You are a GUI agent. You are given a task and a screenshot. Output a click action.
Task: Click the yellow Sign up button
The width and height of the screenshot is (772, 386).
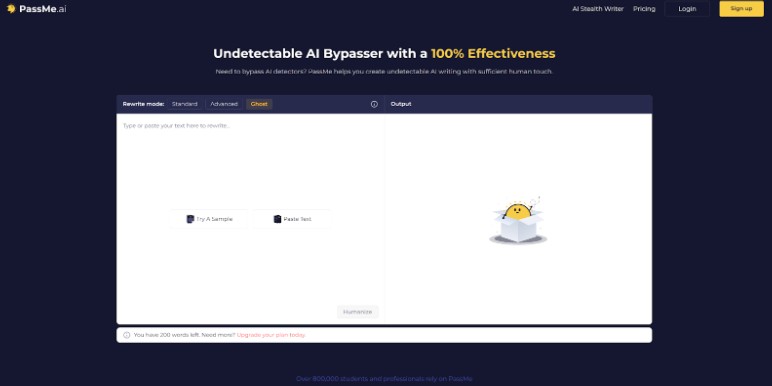click(x=741, y=9)
